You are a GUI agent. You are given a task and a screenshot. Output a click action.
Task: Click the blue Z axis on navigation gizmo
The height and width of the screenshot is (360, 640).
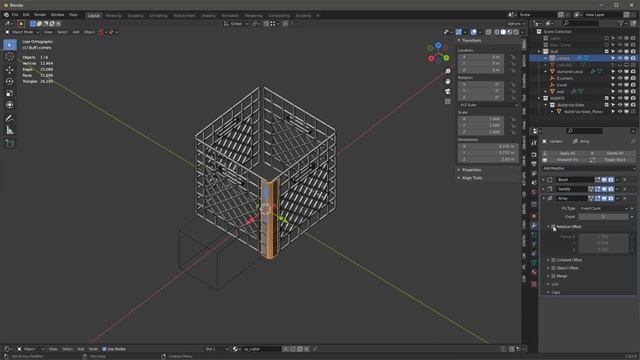coord(438,45)
